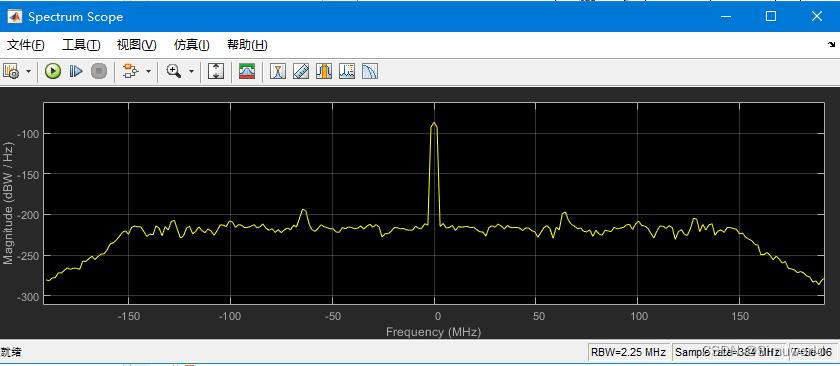The height and width of the screenshot is (366, 840).
Task: Open the 文件(F) menu
Action: coord(26,45)
